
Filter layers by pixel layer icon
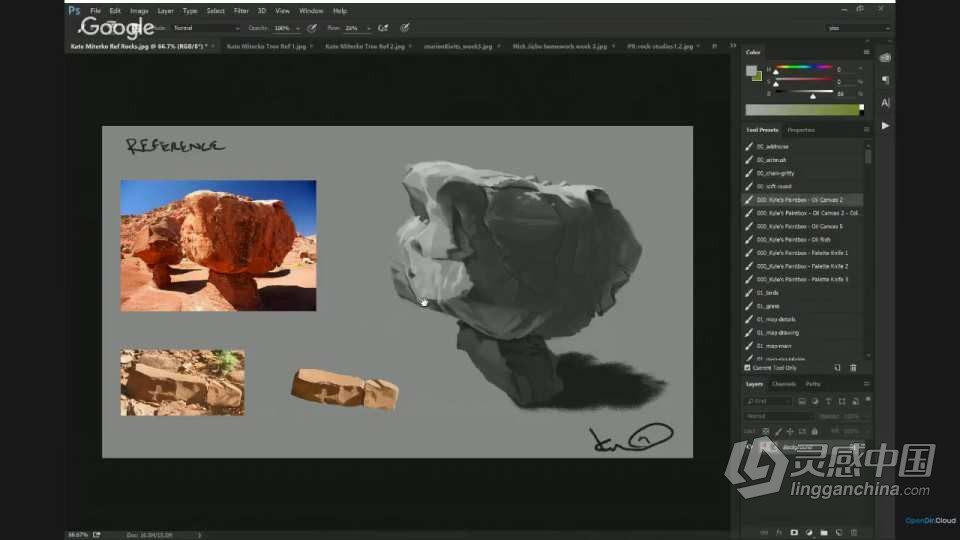coord(801,402)
